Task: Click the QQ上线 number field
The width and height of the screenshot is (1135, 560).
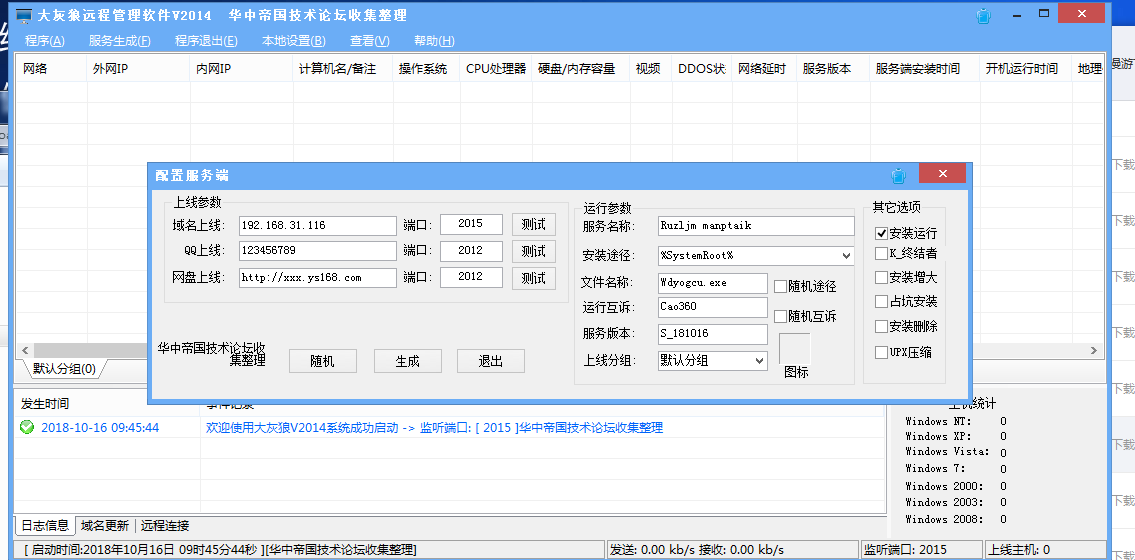Action: (318, 251)
